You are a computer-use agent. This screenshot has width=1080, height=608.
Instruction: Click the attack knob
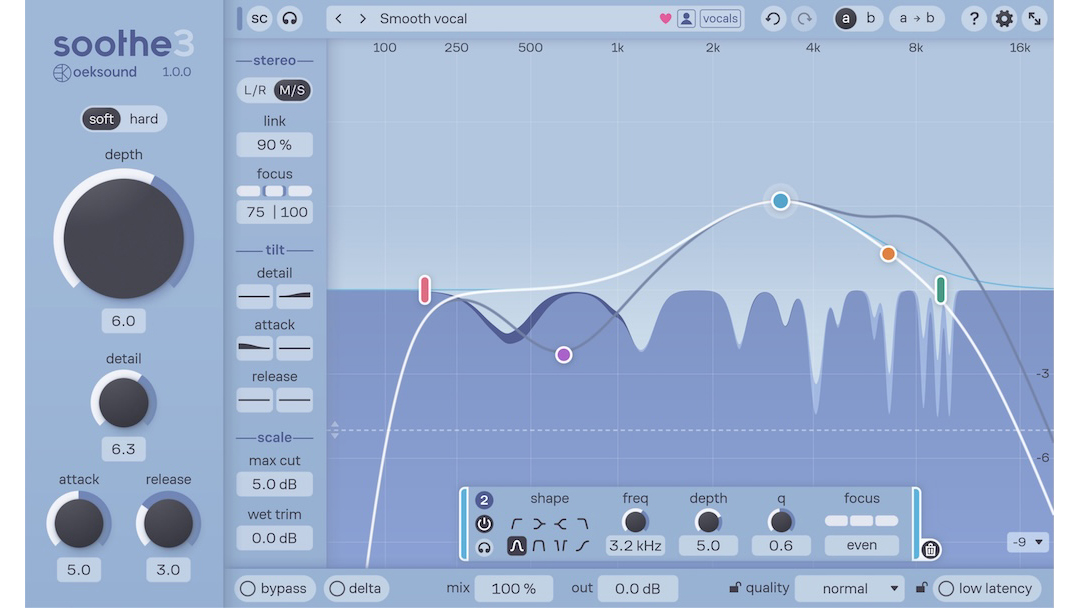(79, 523)
